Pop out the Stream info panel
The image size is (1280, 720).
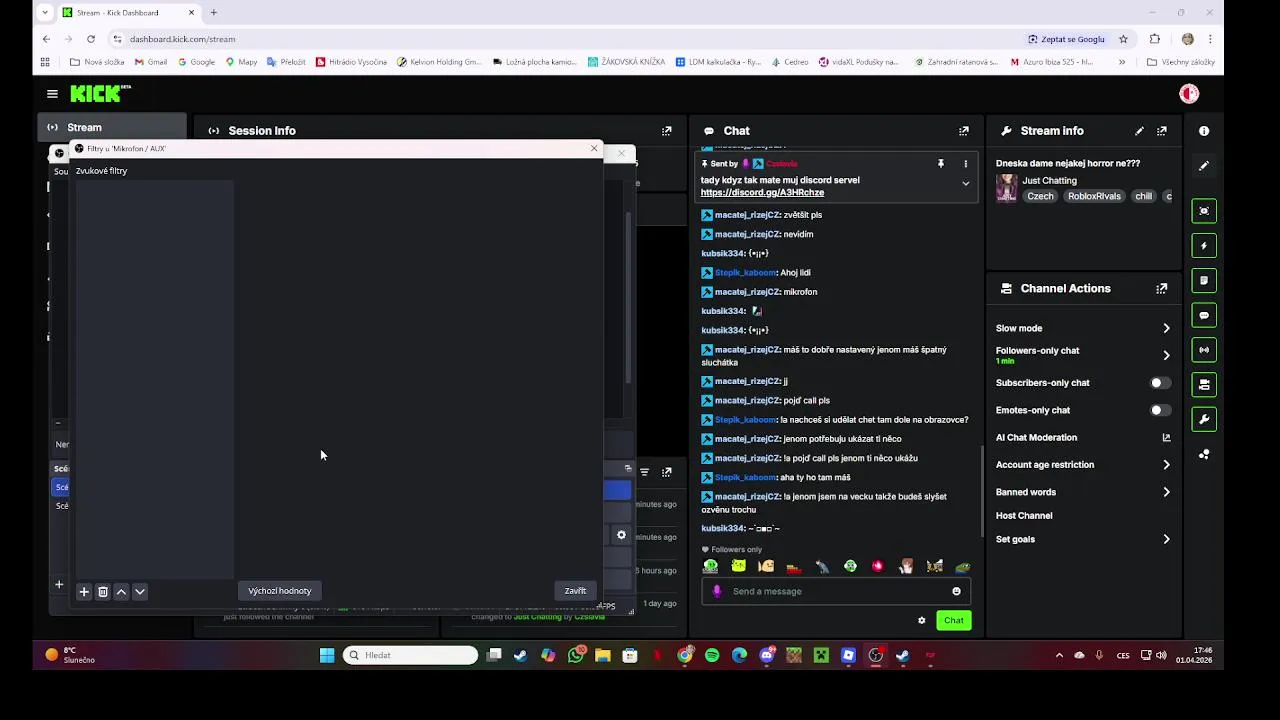click(x=1162, y=131)
